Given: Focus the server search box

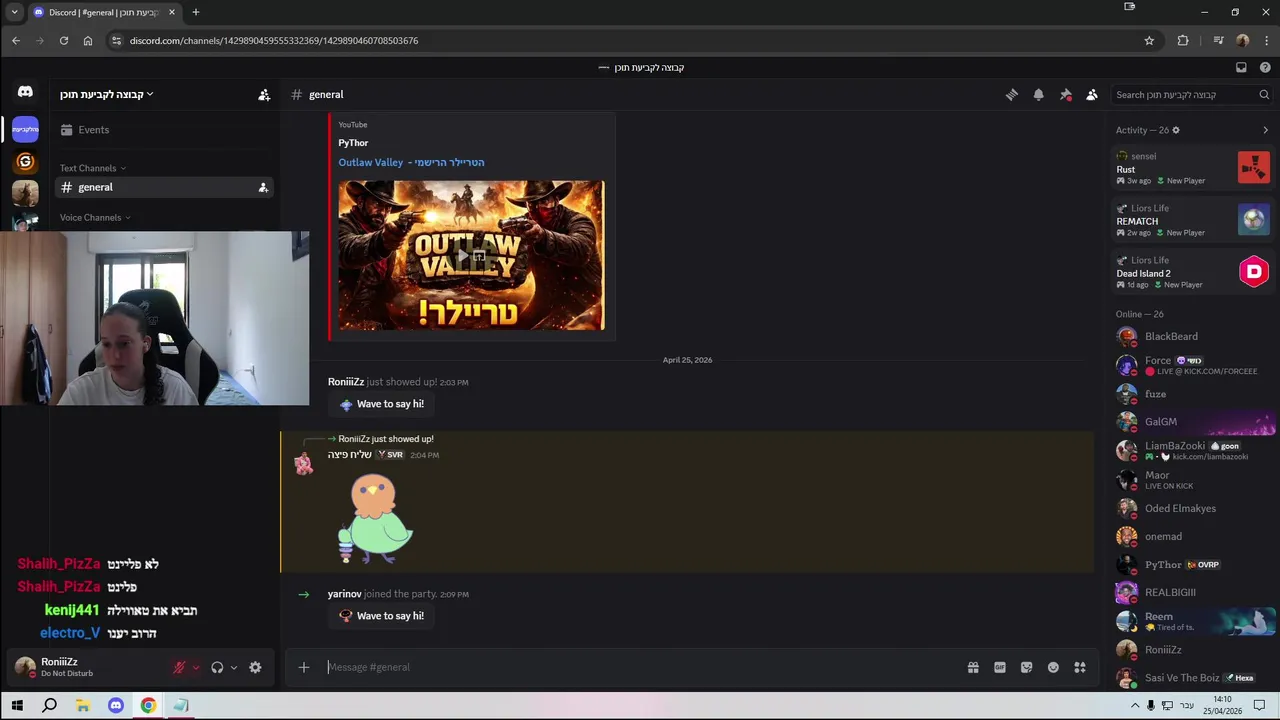Looking at the screenshot, I should tap(1192, 95).
